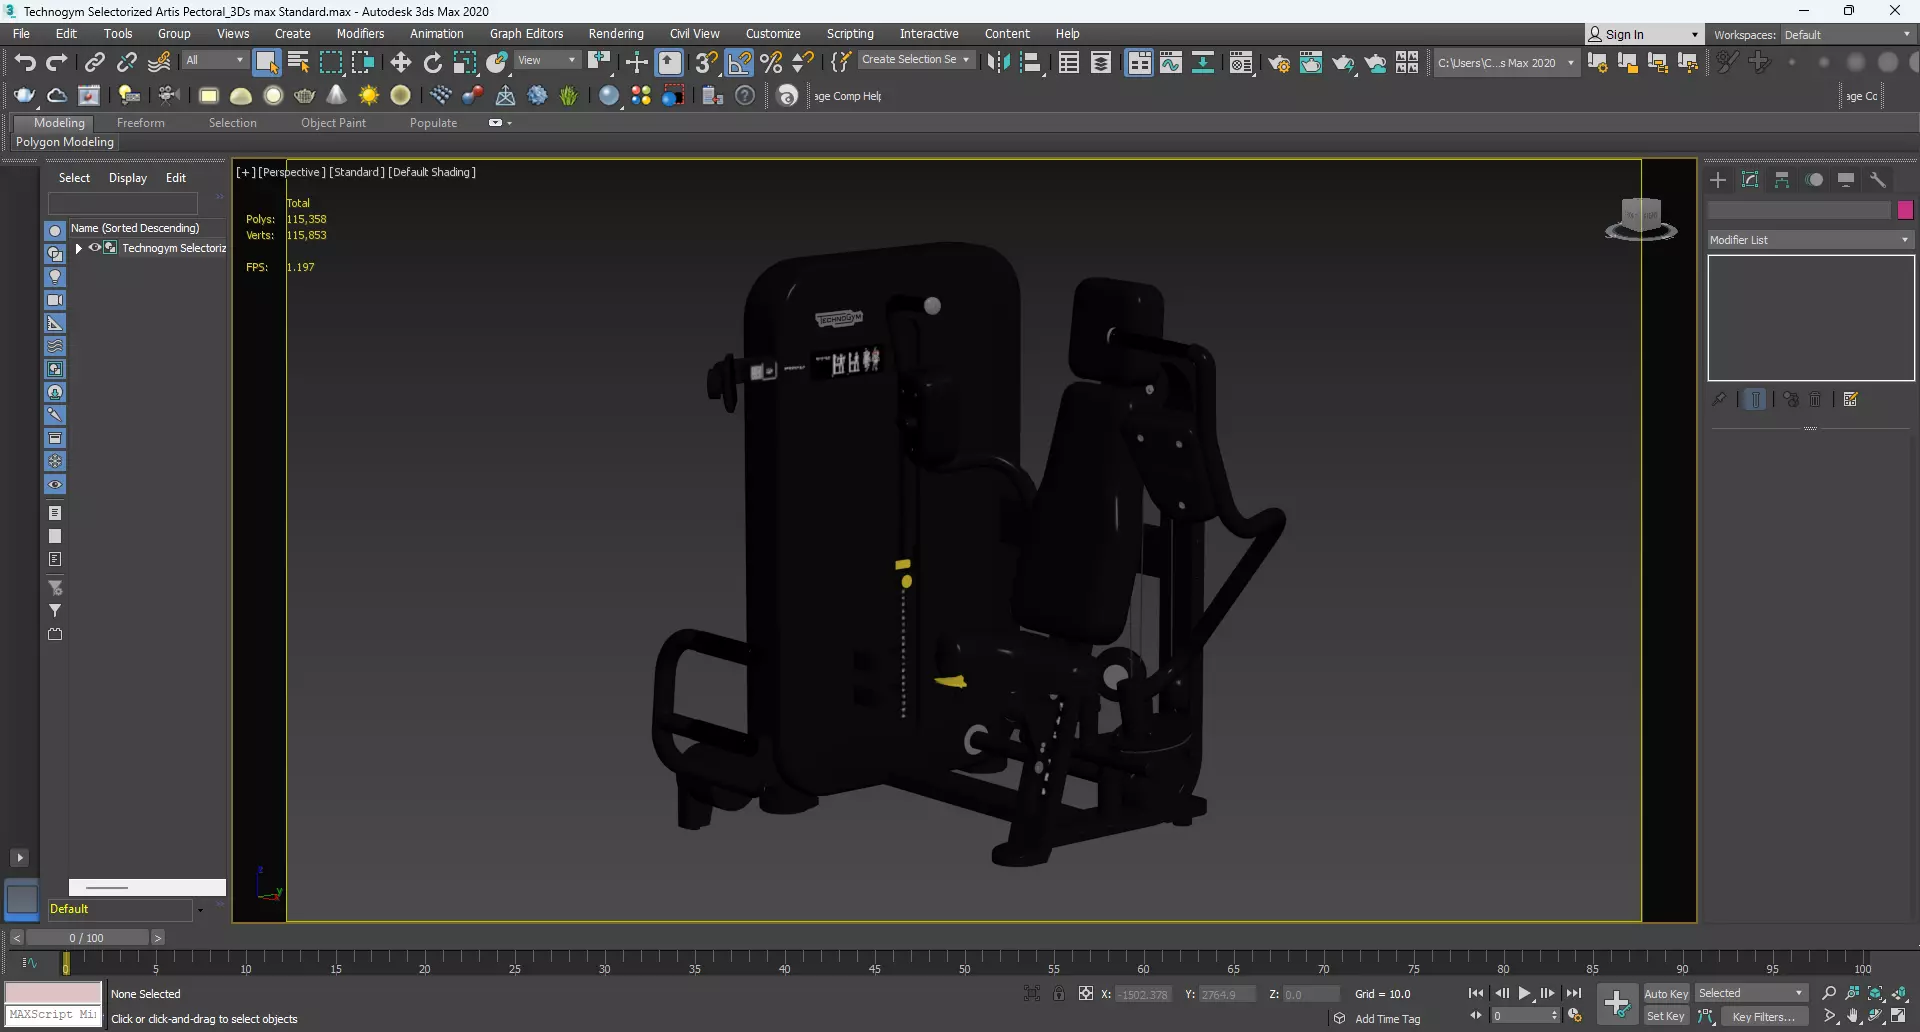Click the Perspective viewport label

[x=291, y=172]
